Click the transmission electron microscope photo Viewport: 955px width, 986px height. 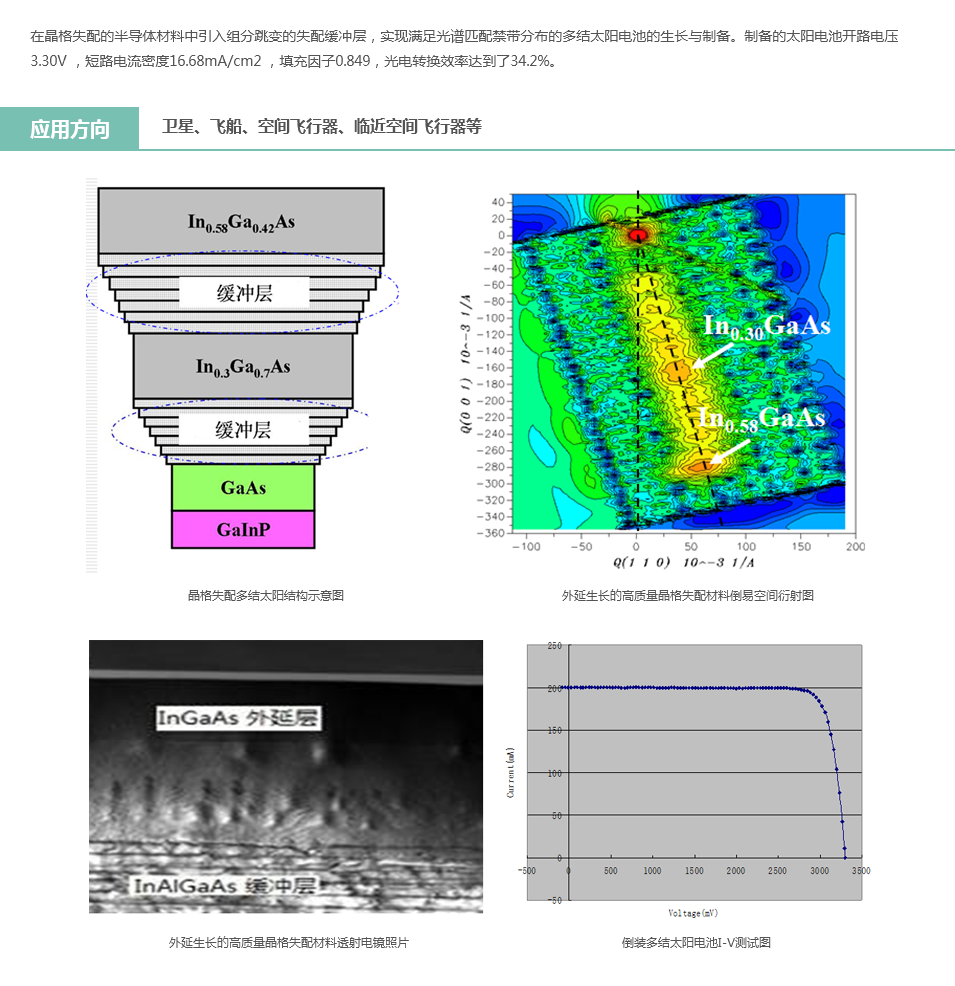(286, 777)
